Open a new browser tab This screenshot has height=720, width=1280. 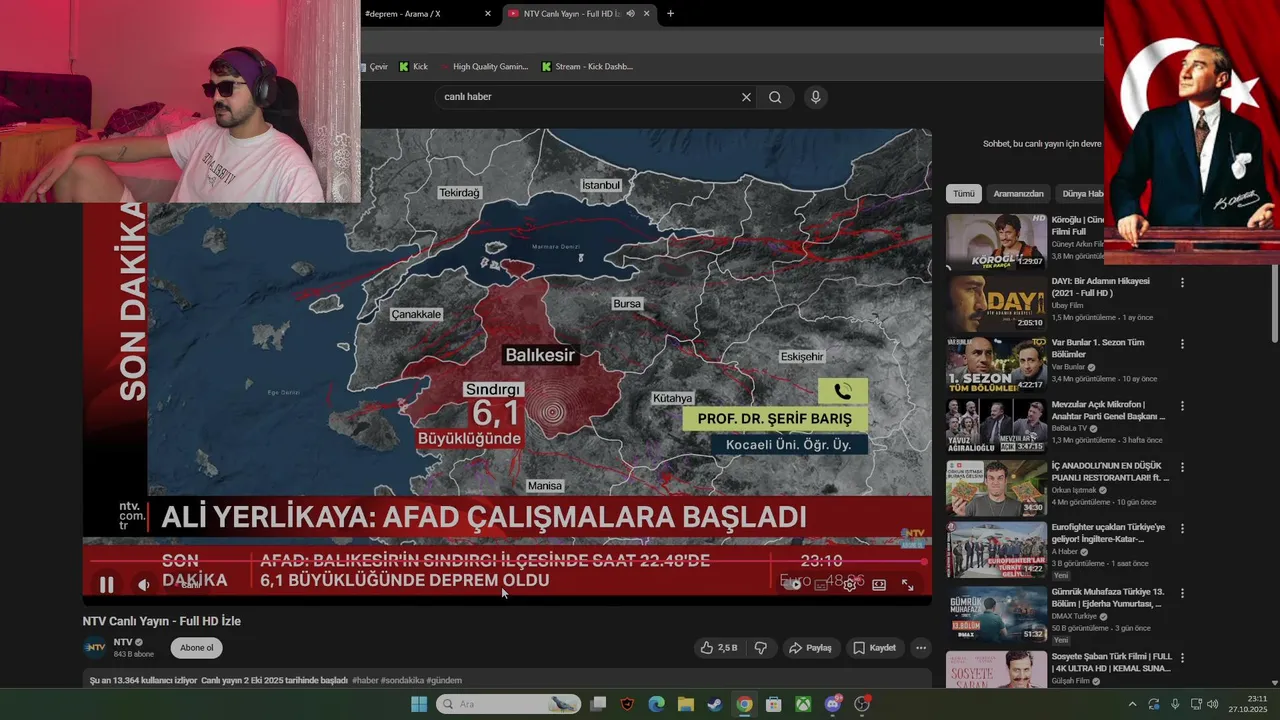pyautogui.click(x=670, y=14)
